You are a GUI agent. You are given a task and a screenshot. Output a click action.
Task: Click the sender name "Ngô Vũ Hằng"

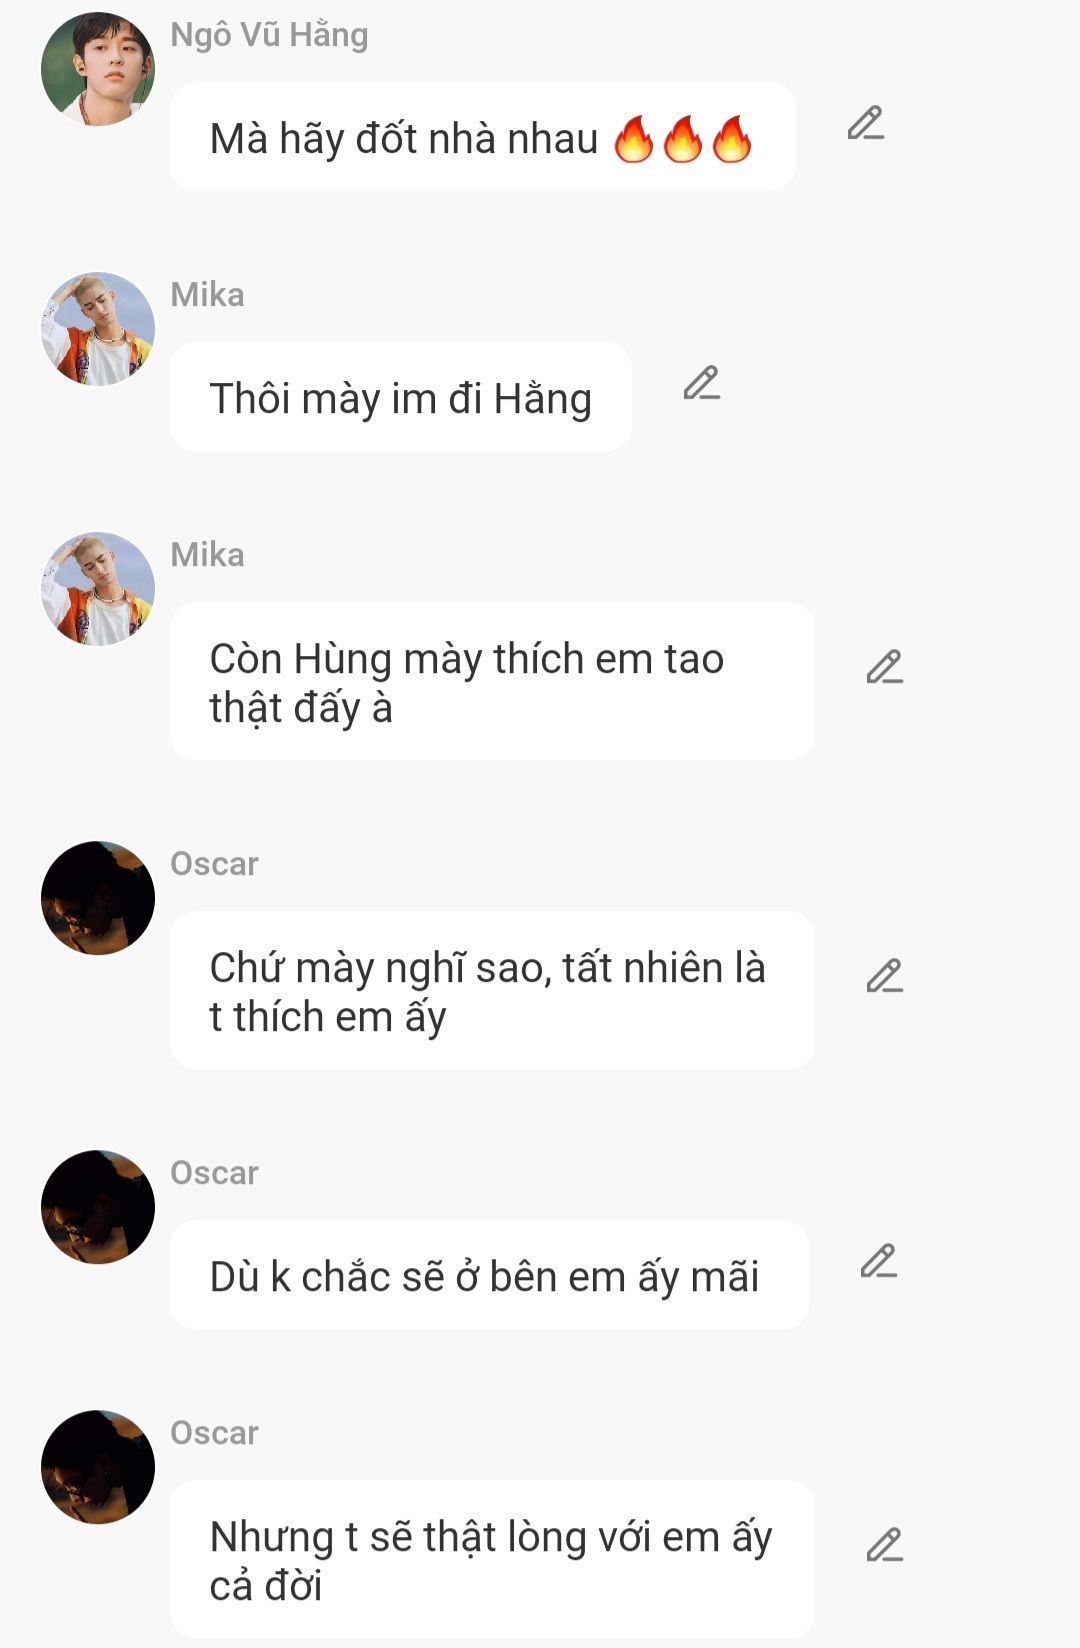tap(269, 35)
